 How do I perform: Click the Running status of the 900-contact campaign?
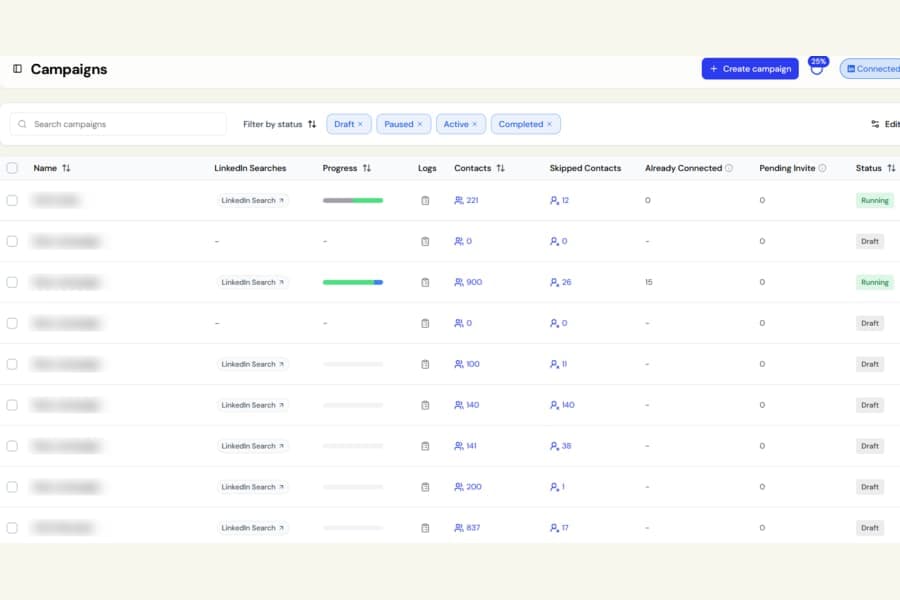point(874,282)
